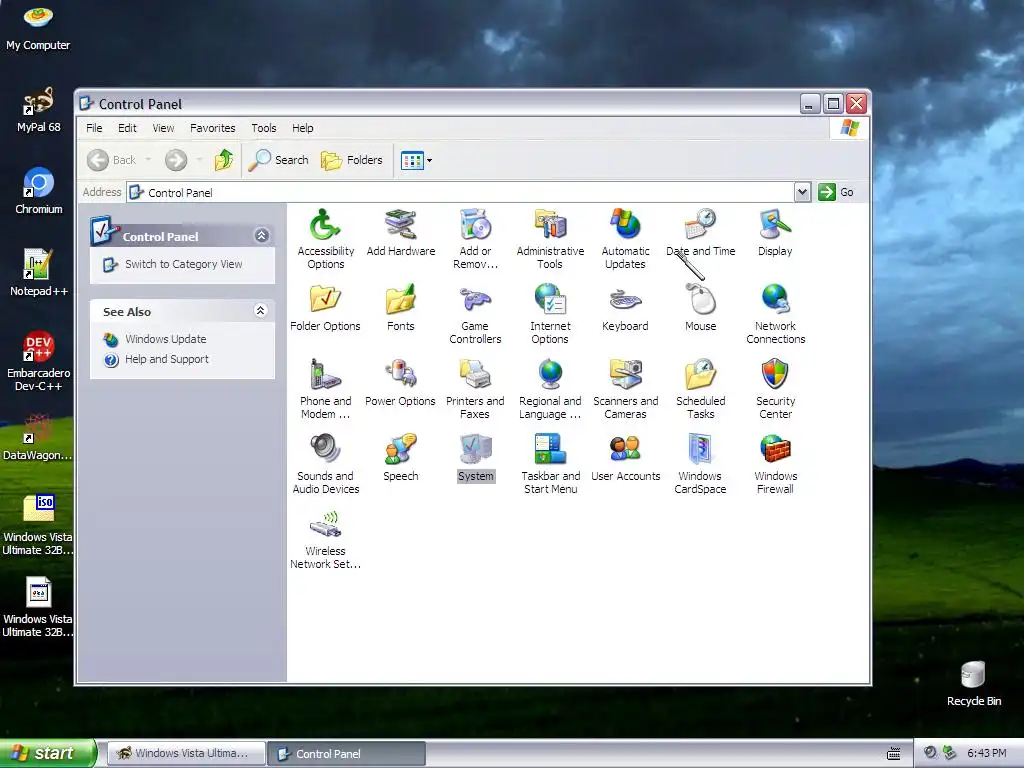Click Control Panel taskbar button

347,753
